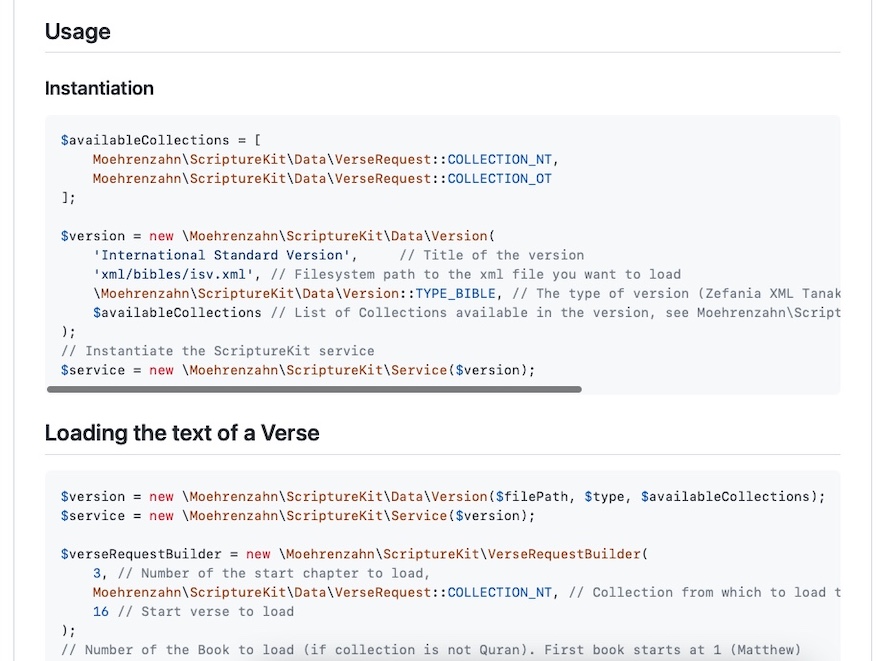Click the $verseRequestBuilder variable name
The image size is (887, 661).
coord(141,554)
